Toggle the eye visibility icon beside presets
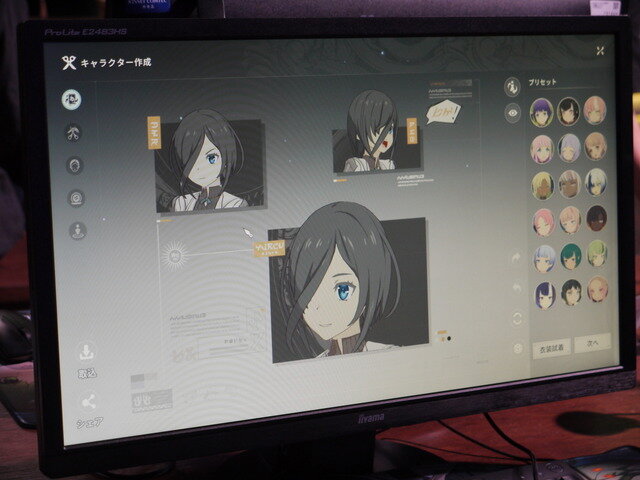Viewport: 640px width, 480px height. [513, 113]
